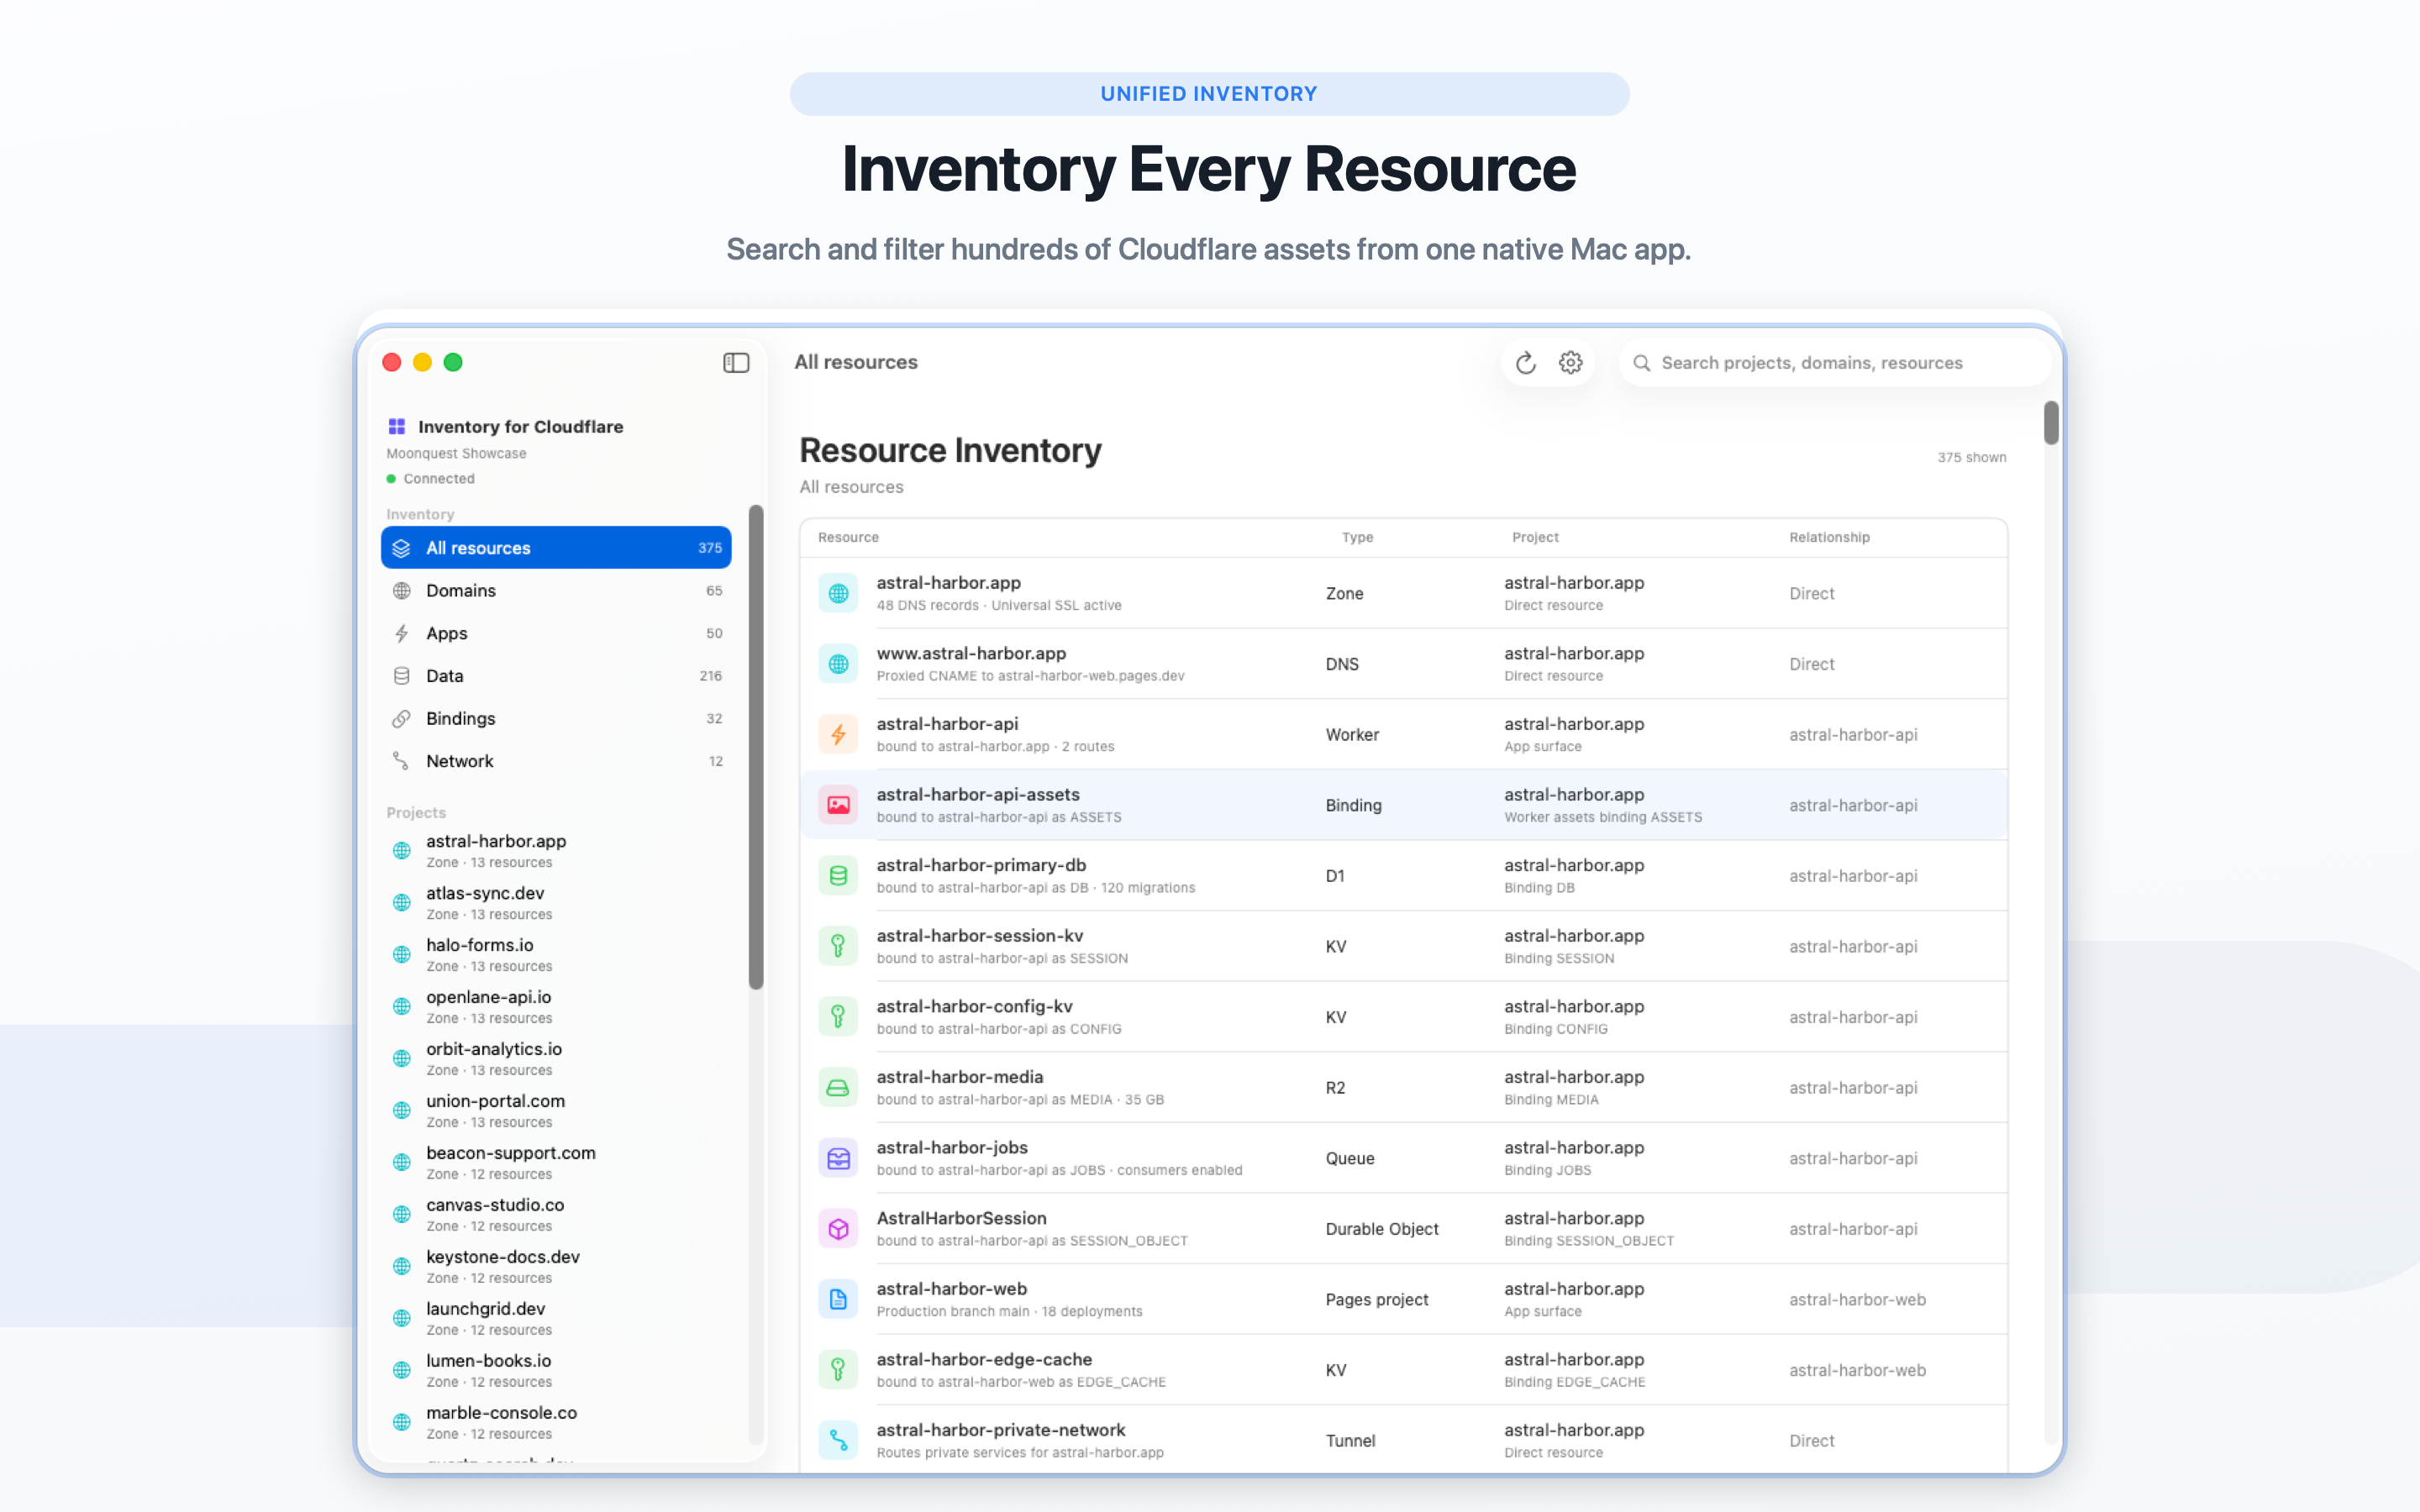Click the "Connected" status label
The image size is (2420, 1512).
439,479
